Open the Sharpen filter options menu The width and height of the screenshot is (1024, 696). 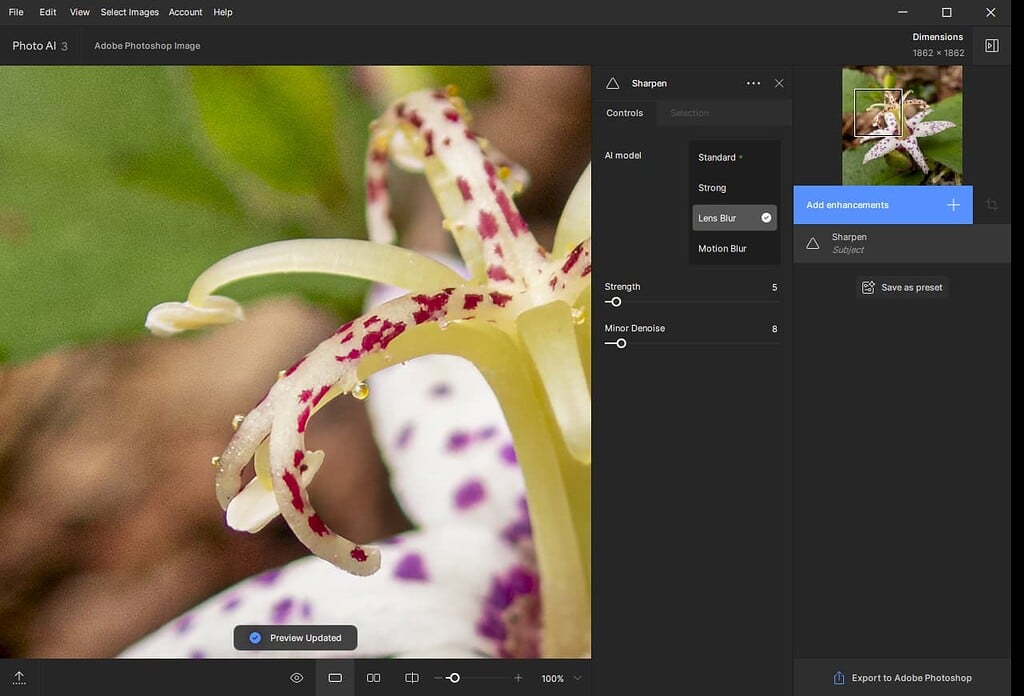pyautogui.click(x=754, y=83)
